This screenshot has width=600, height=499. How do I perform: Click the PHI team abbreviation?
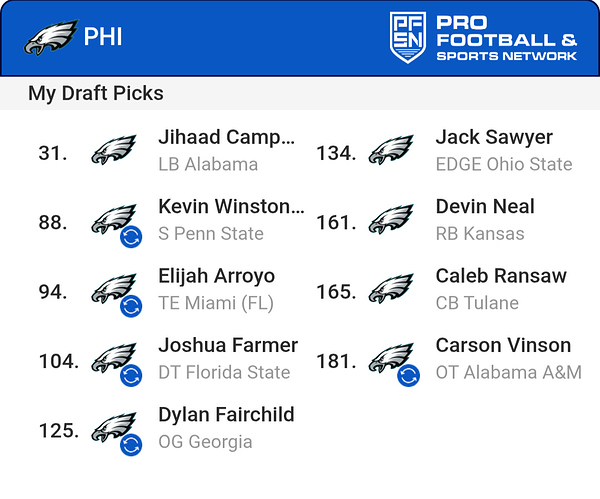(103, 37)
